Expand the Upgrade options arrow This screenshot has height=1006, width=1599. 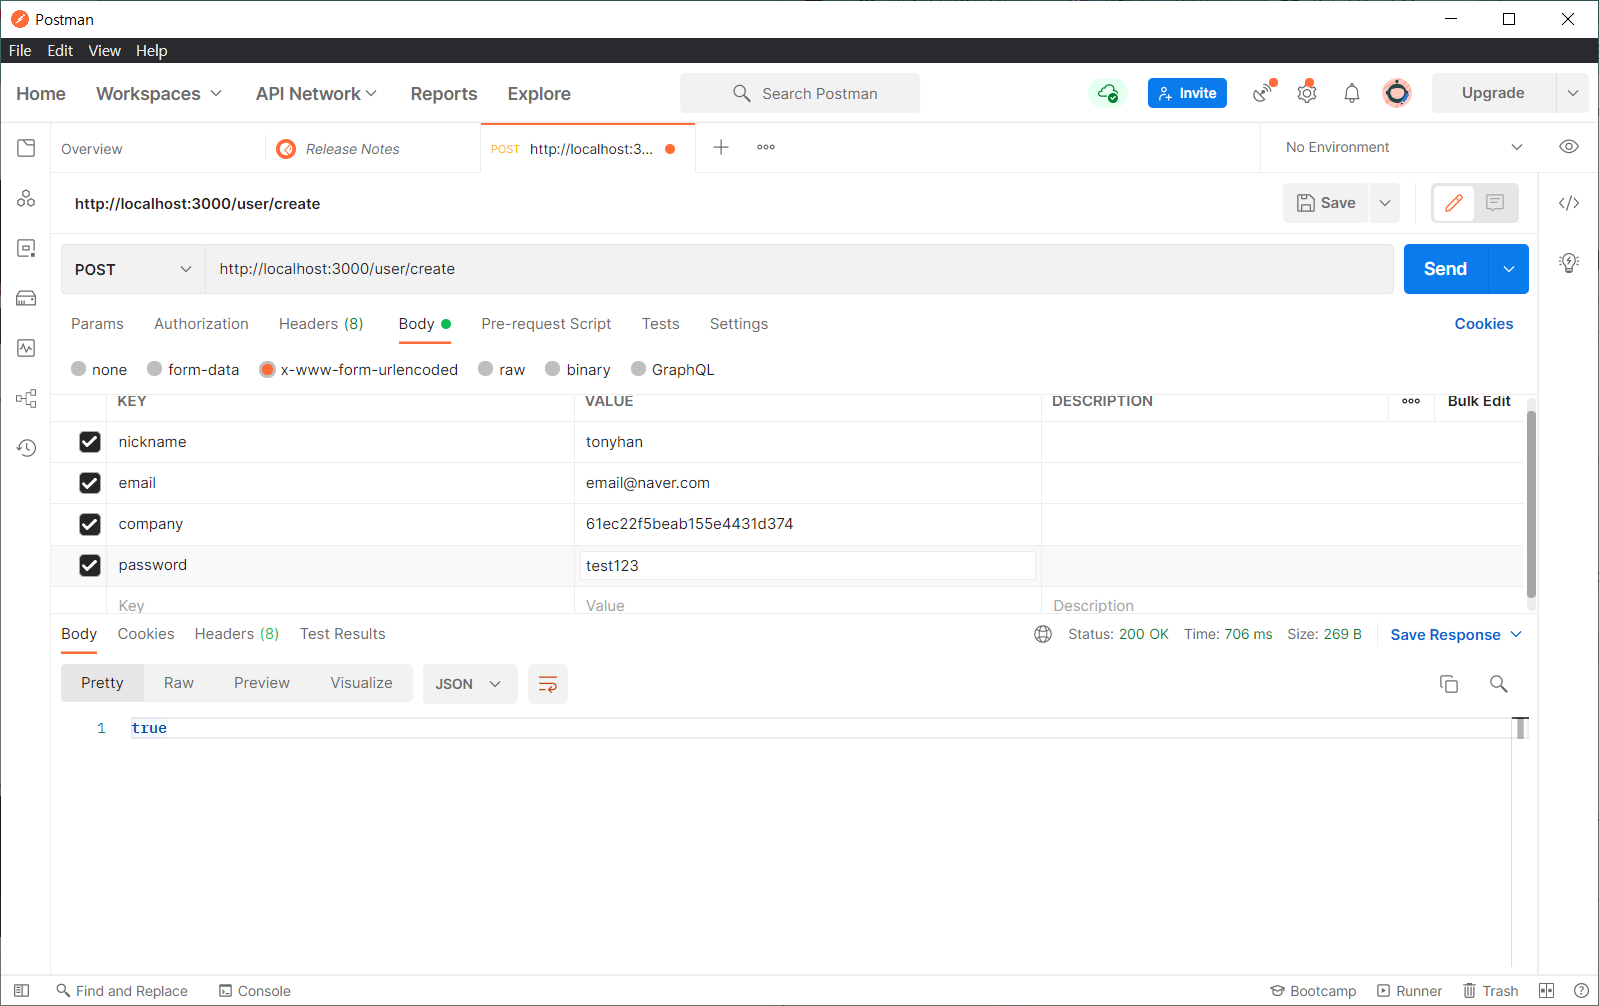coord(1573,93)
